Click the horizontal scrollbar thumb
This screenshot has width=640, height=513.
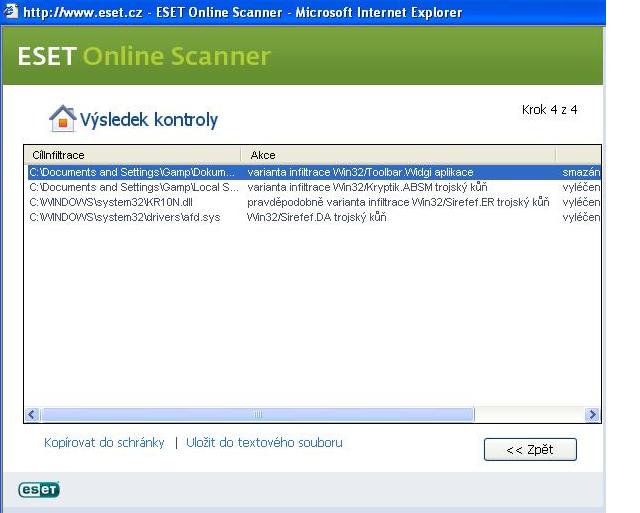(258, 415)
